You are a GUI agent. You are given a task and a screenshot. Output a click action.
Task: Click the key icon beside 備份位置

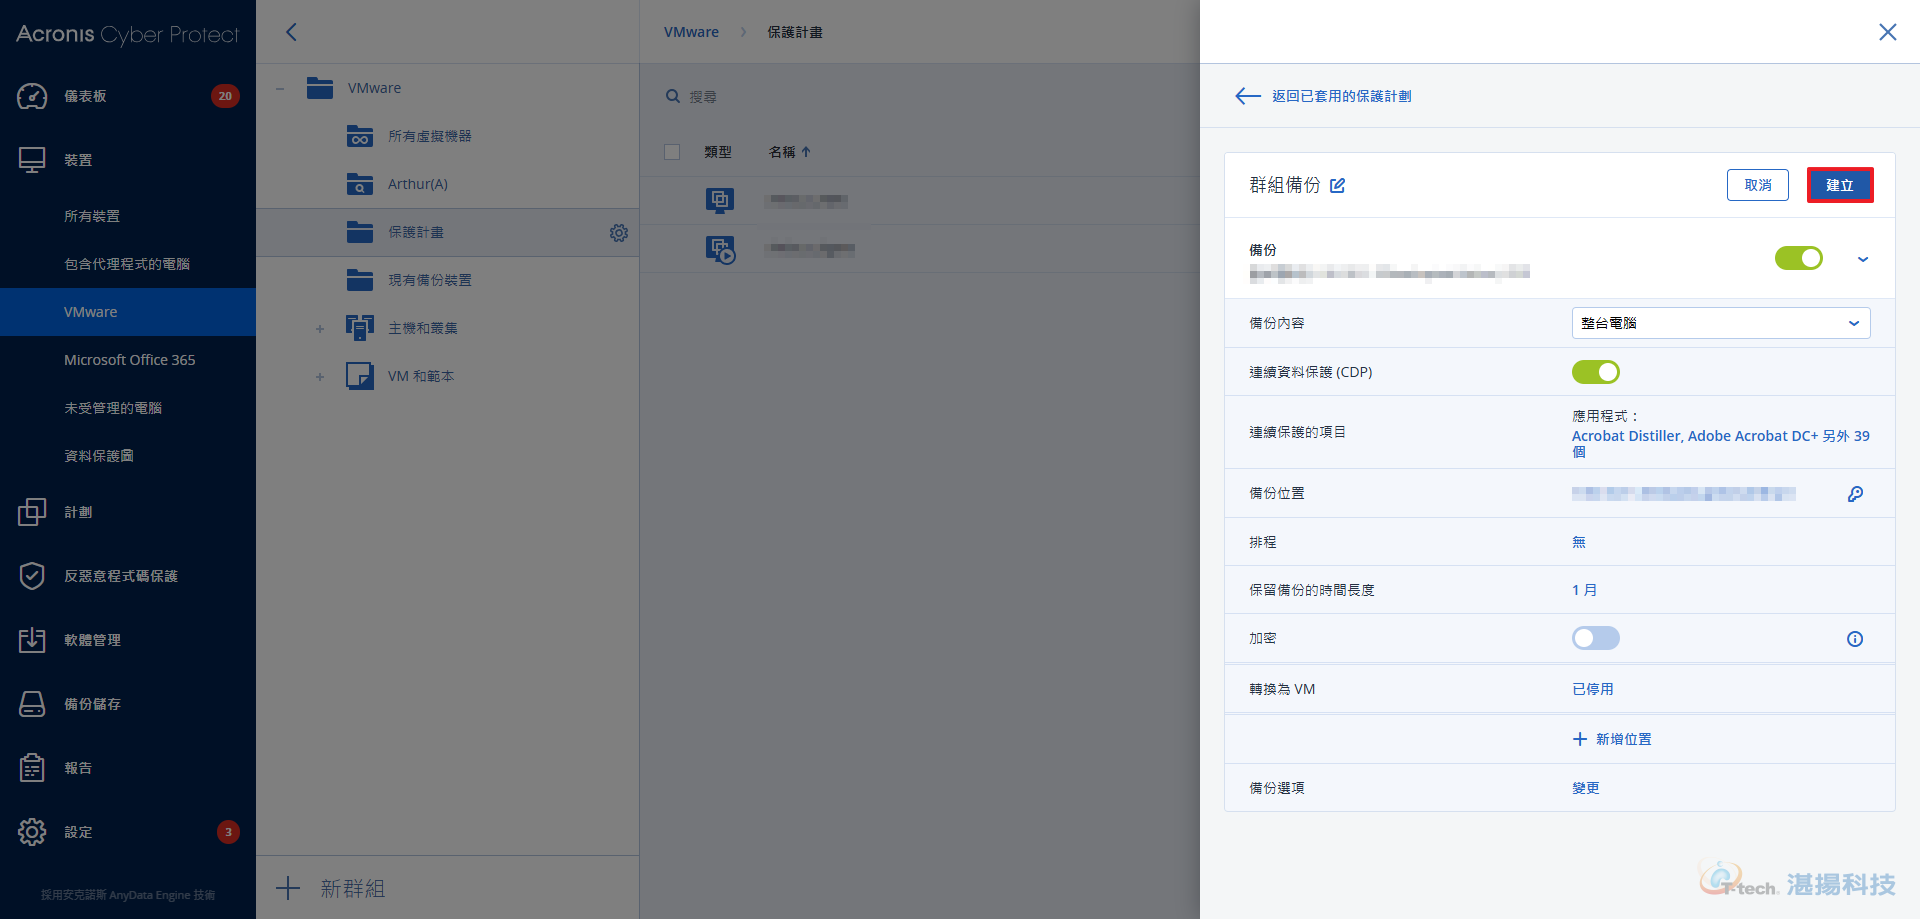1855,494
